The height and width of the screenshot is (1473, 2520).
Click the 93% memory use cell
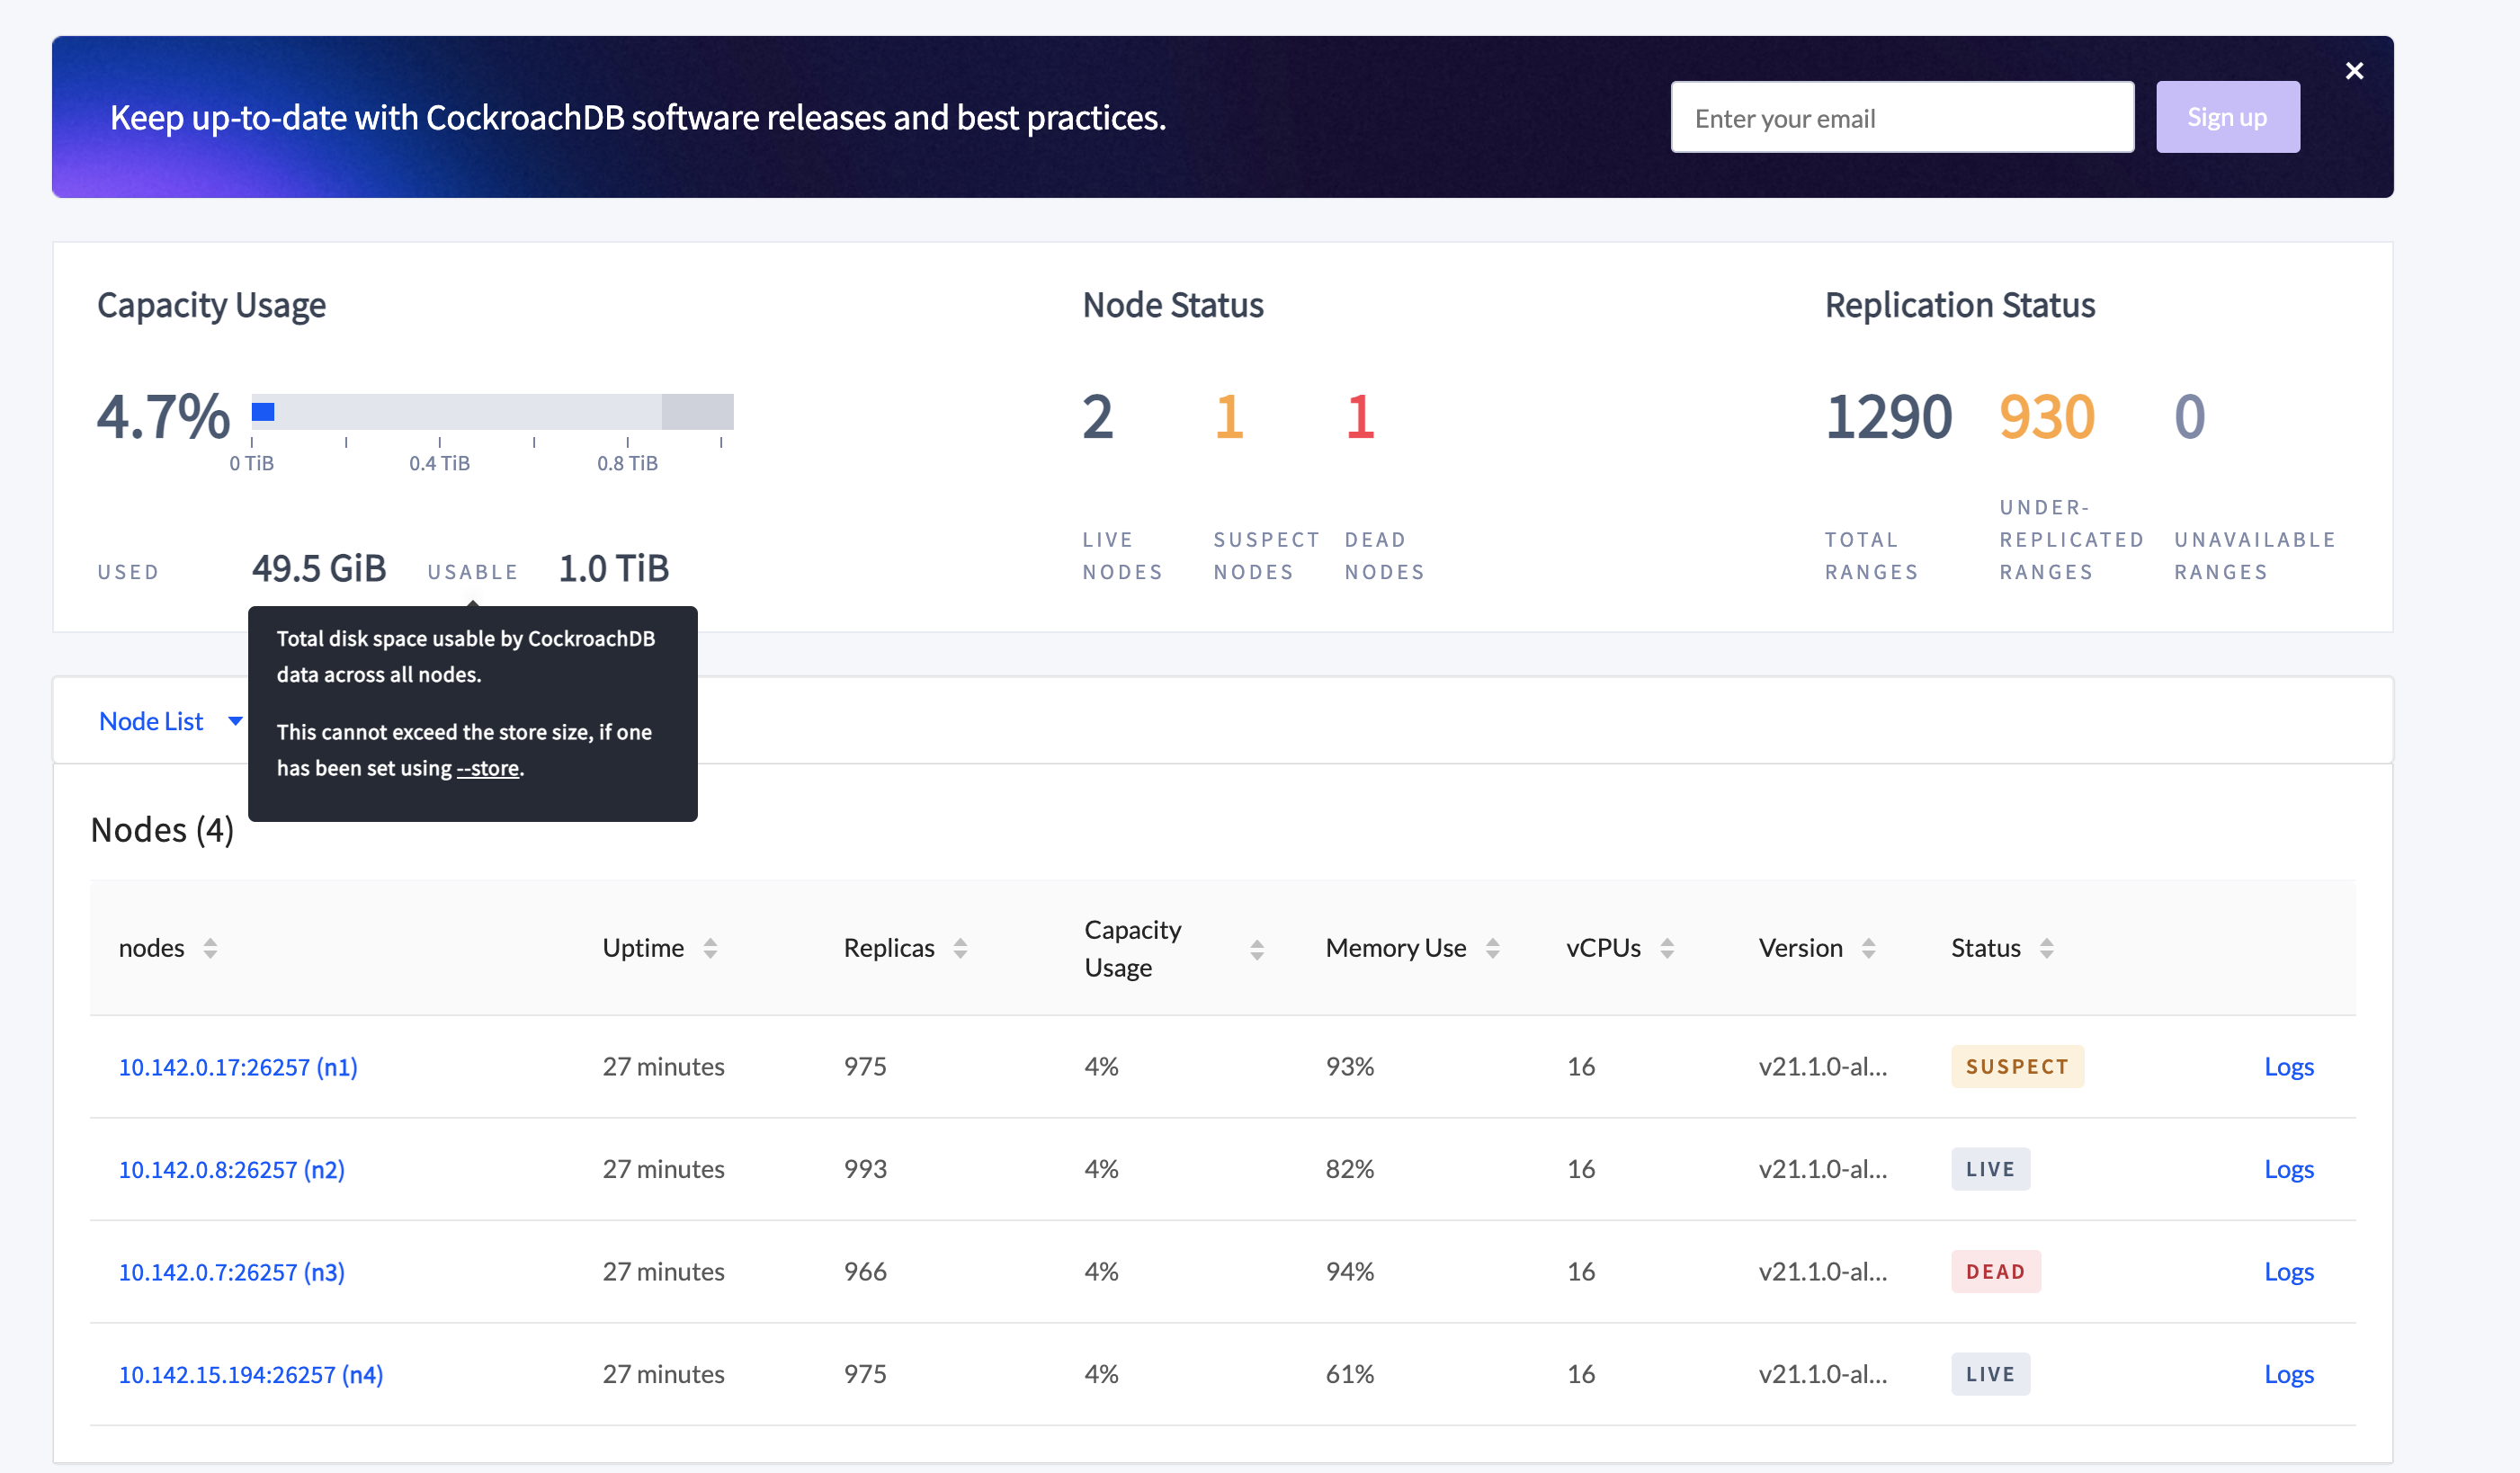point(1349,1067)
